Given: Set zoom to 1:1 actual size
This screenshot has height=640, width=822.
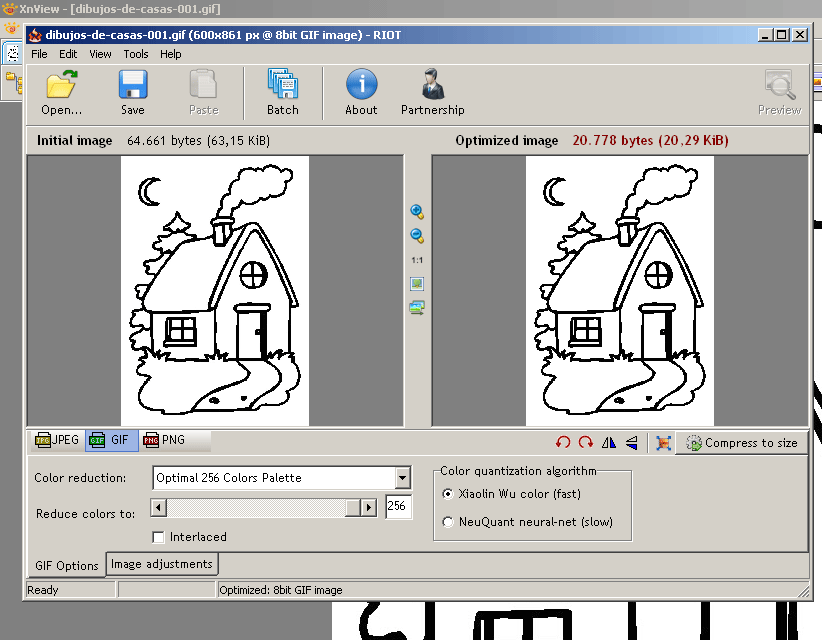Looking at the screenshot, I should tap(417, 260).
